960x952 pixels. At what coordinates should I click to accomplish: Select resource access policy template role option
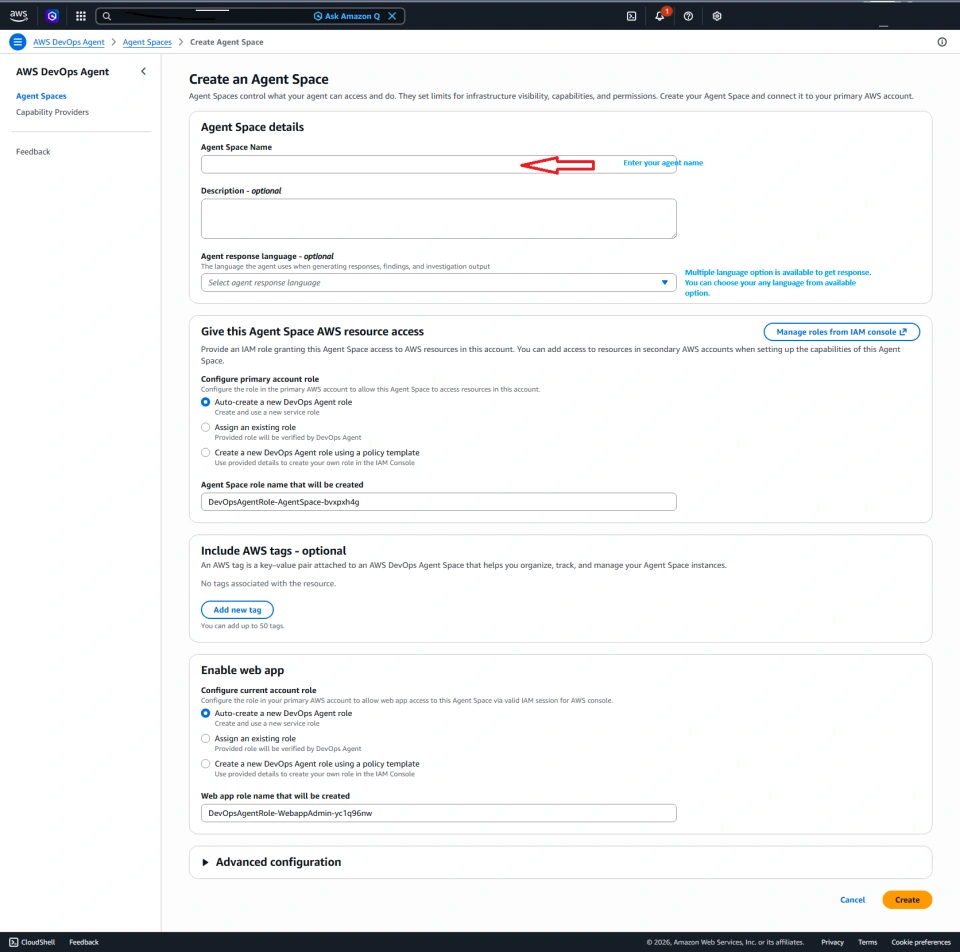click(206, 452)
